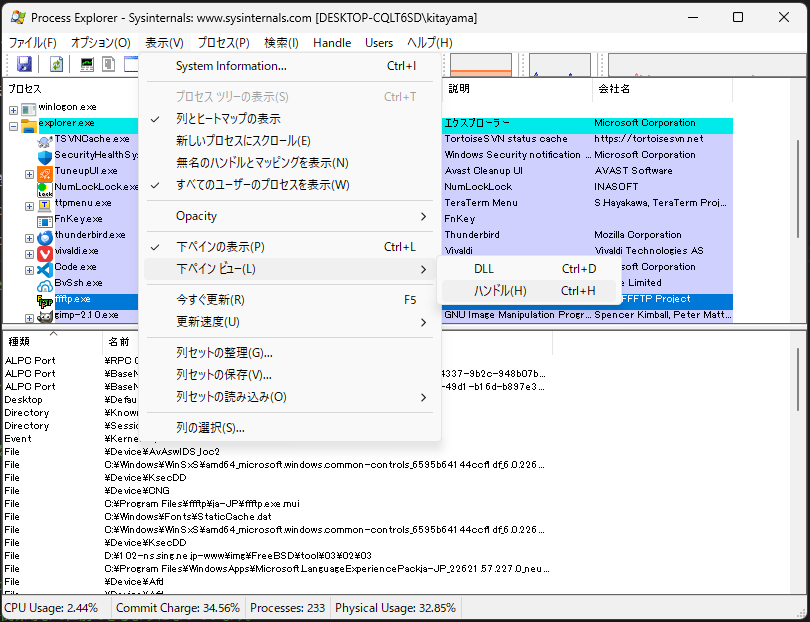Open the 下ペイン ビュー(L) submenu entry
Viewport: 810px width, 622px height.
click(x=289, y=269)
